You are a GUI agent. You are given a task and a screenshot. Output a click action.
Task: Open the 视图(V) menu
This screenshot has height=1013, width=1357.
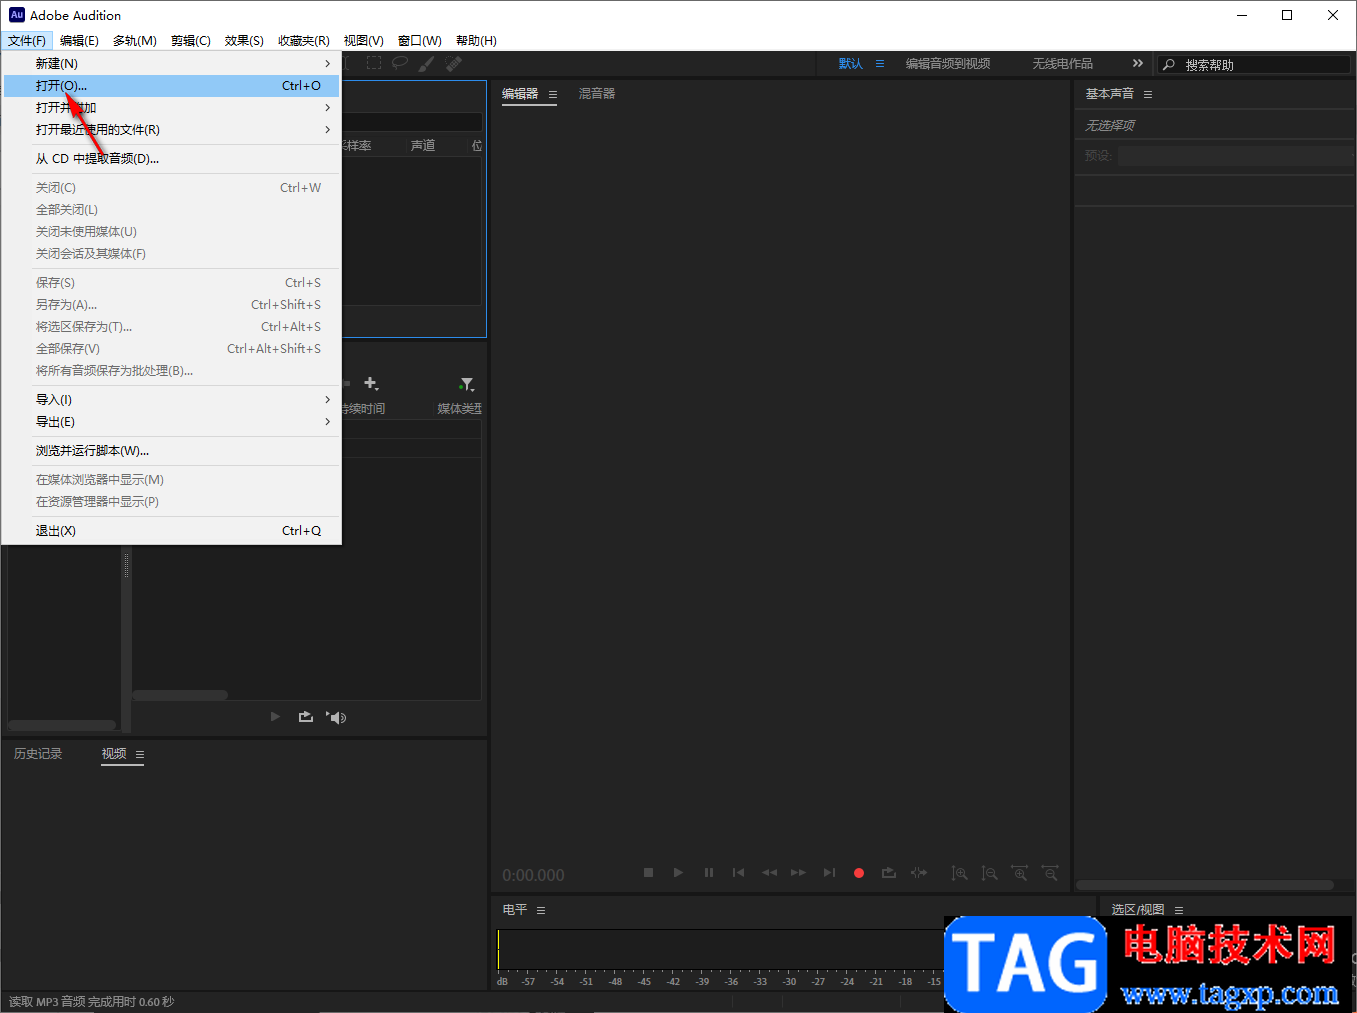click(x=364, y=41)
